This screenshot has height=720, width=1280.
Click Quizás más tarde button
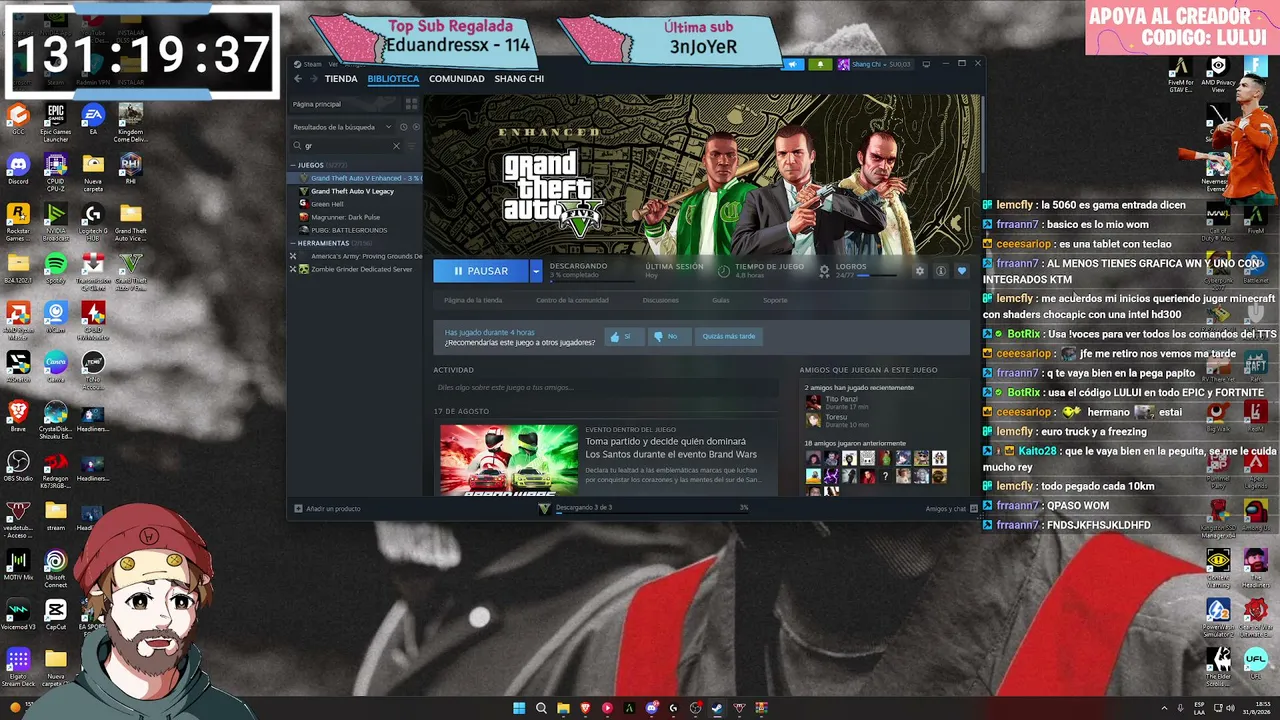(x=728, y=336)
